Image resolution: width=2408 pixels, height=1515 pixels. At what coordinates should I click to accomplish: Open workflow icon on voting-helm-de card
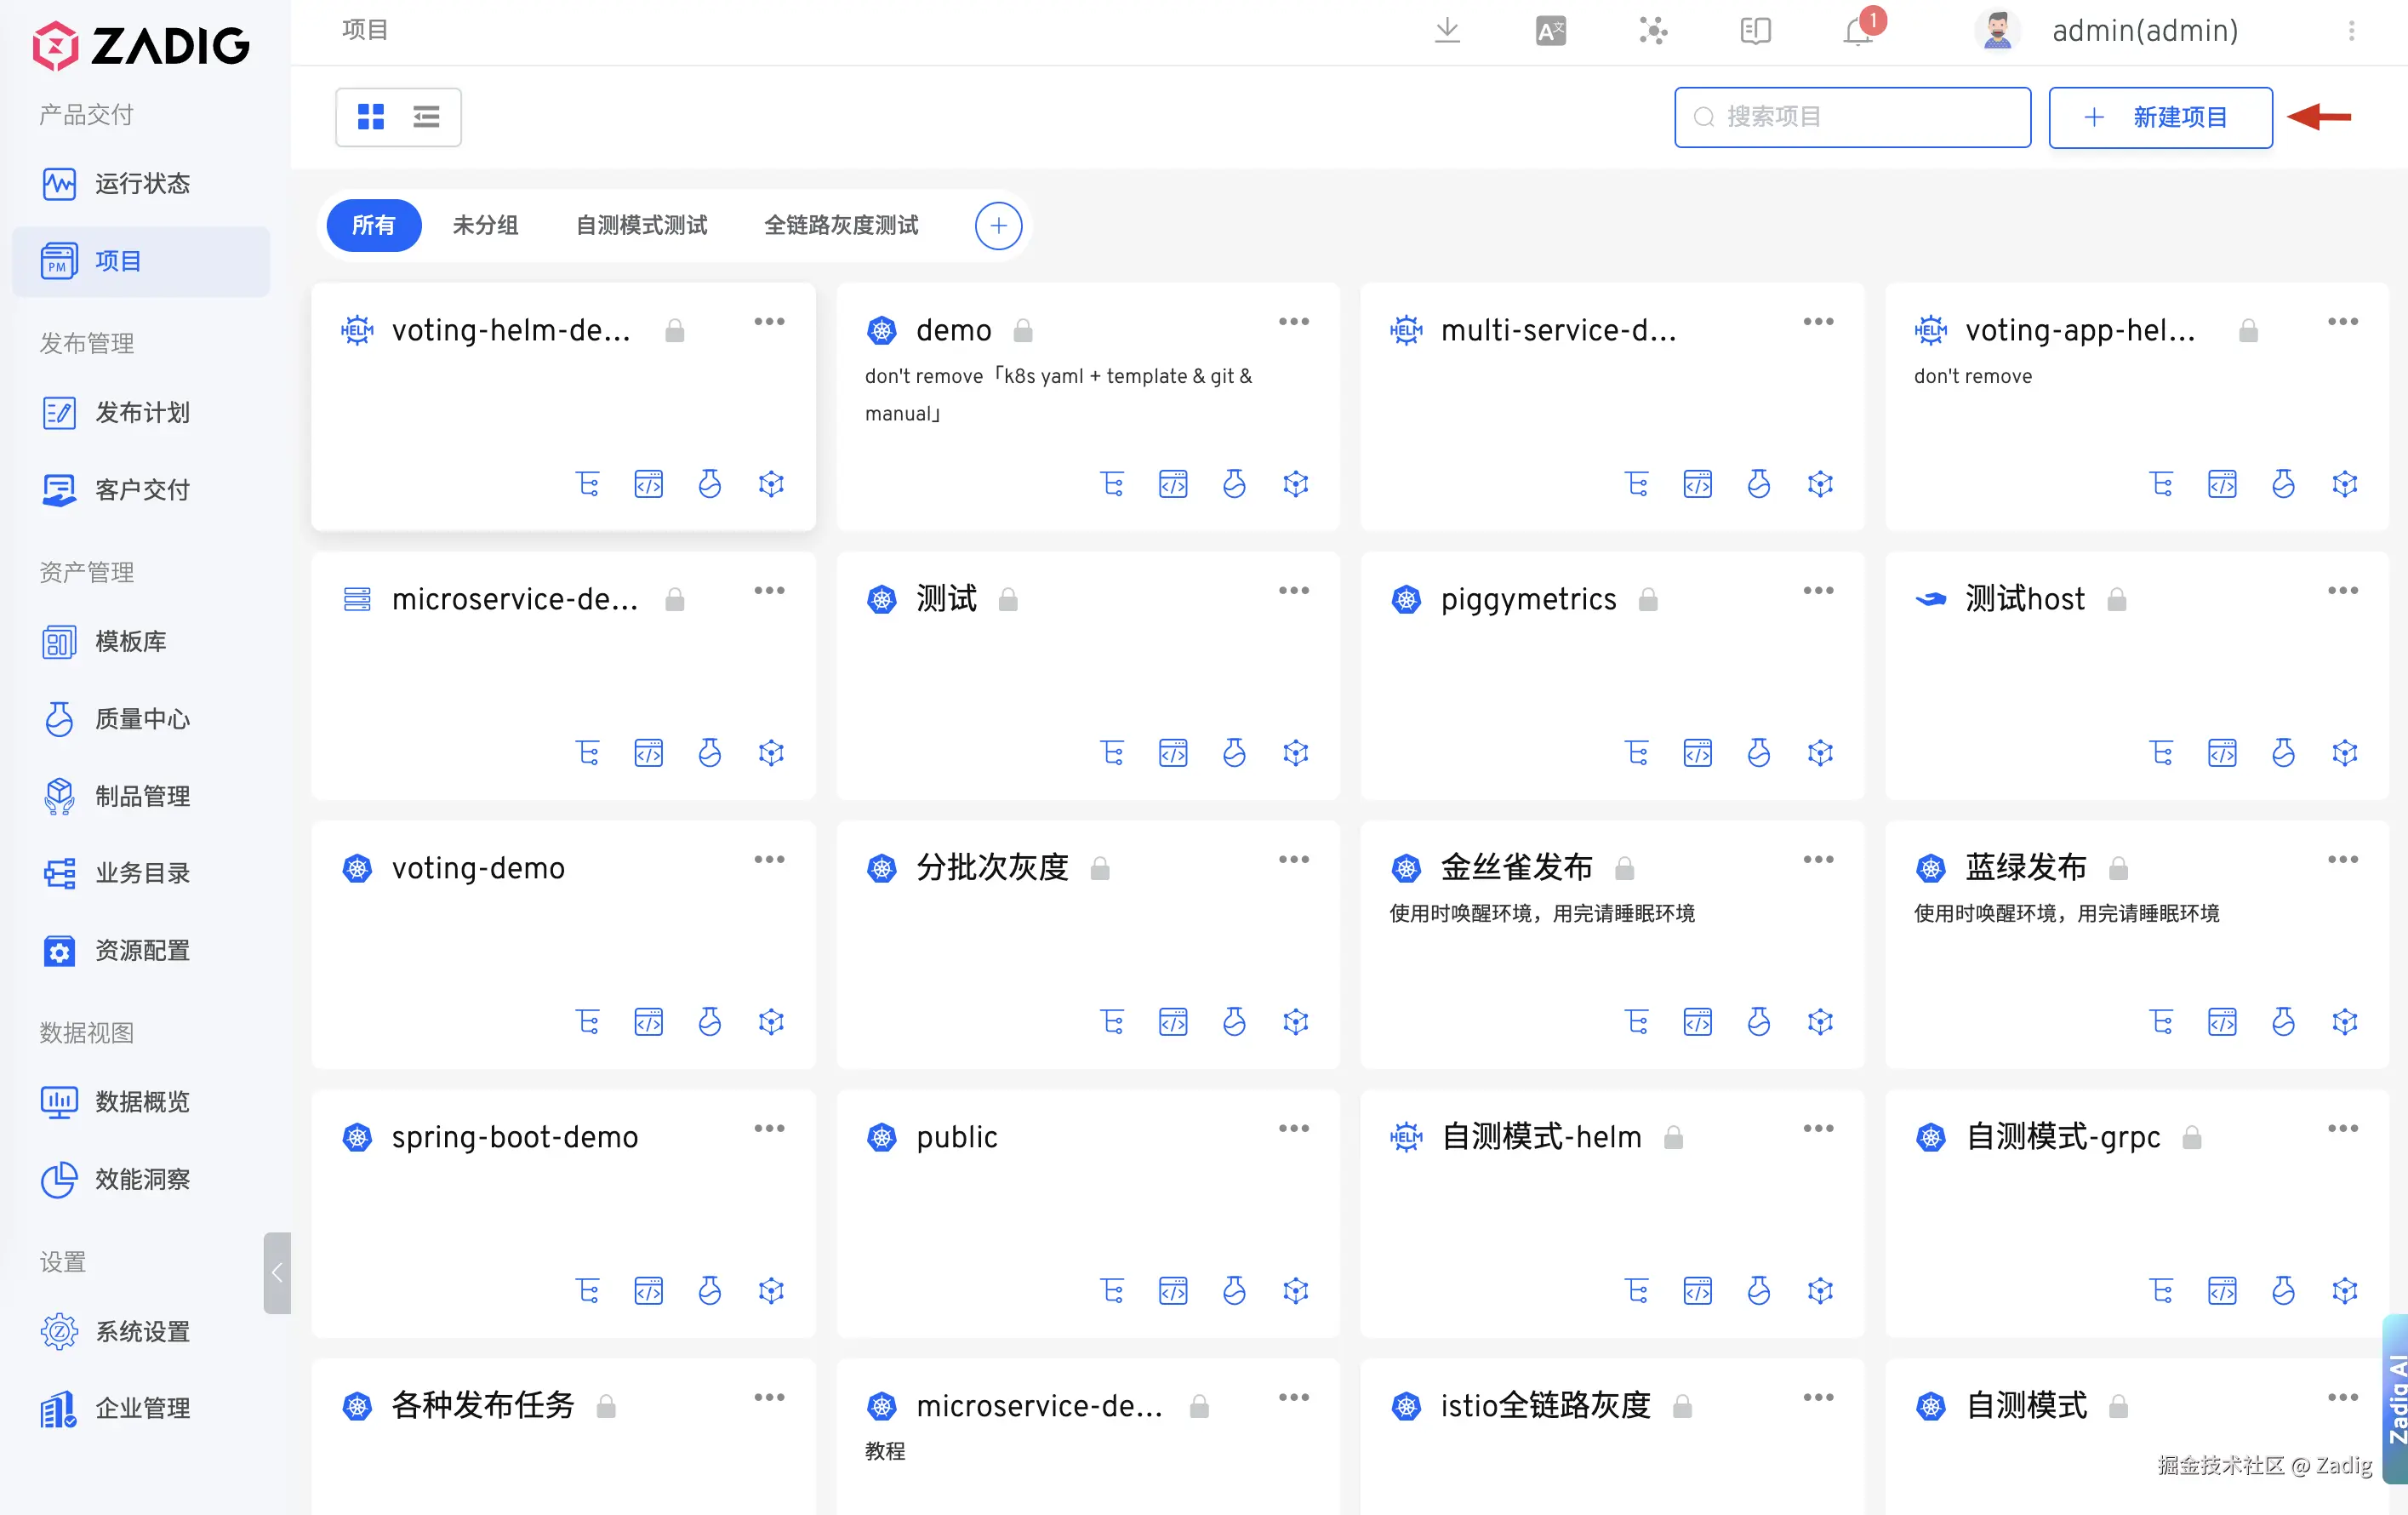pyautogui.click(x=588, y=484)
